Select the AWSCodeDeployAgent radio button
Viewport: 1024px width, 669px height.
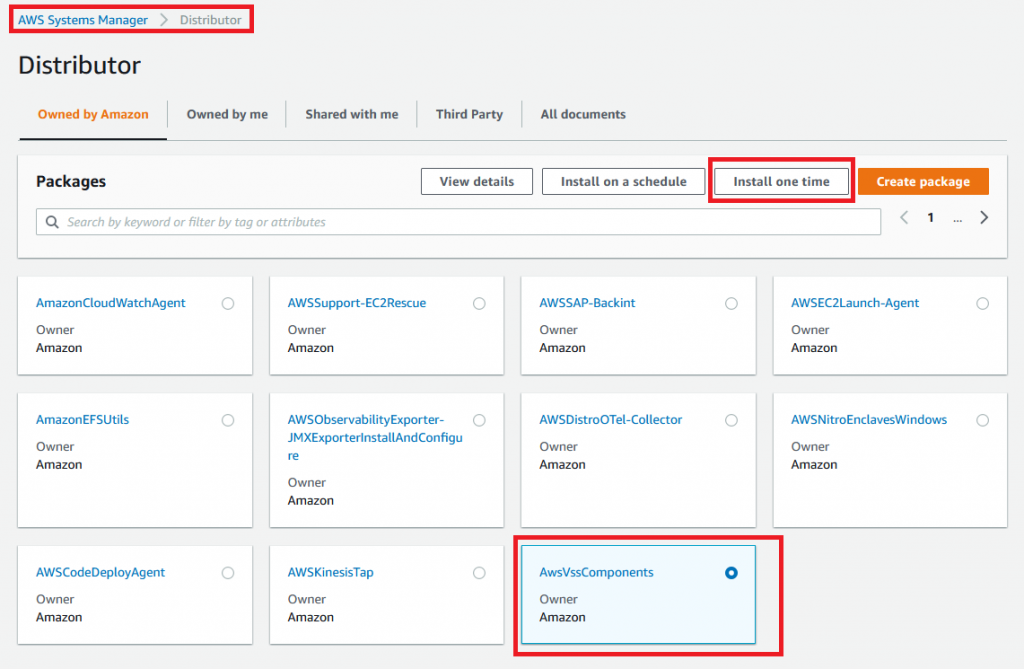(227, 573)
